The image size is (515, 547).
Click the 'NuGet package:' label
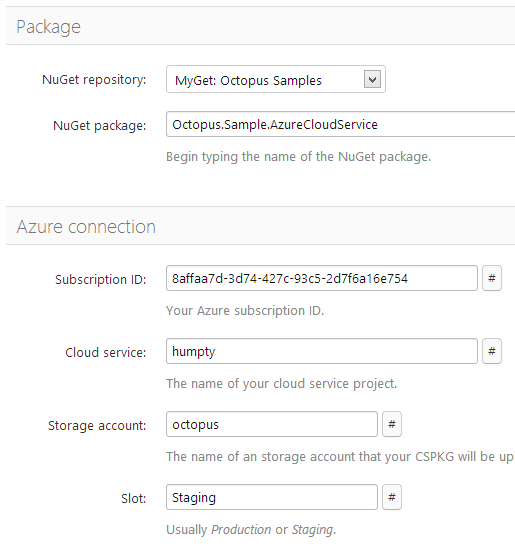coord(100,126)
